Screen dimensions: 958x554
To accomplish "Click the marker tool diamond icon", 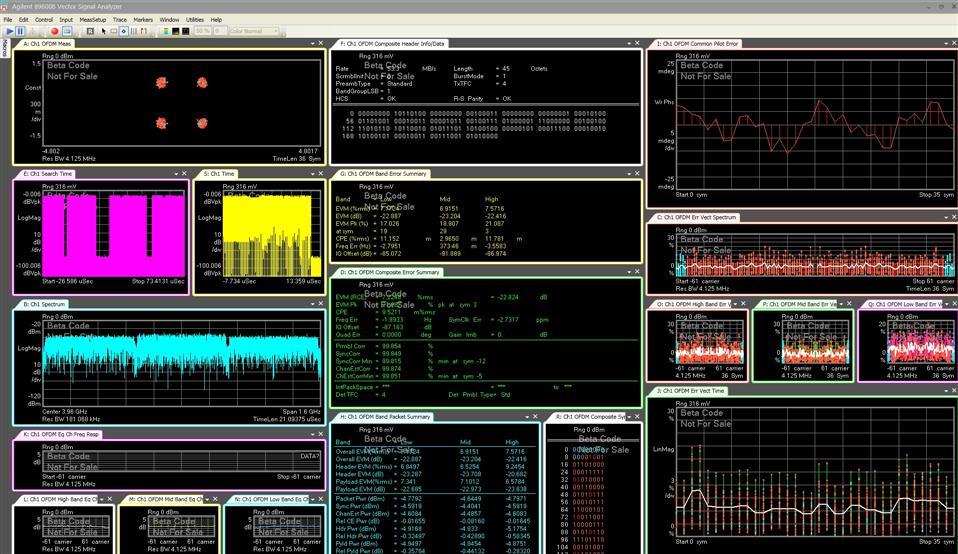I will [x=124, y=31].
